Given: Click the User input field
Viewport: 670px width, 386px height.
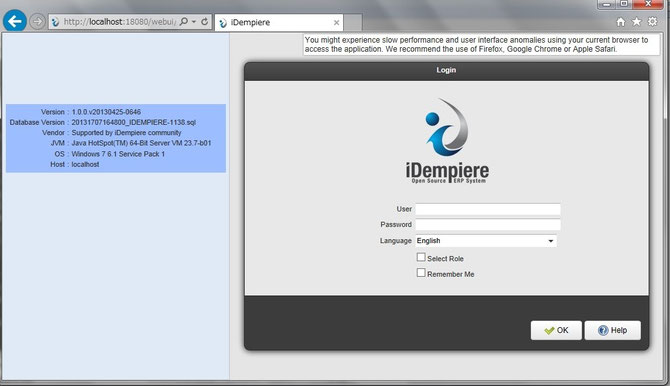Looking at the screenshot, I should (x=488, y=209).
